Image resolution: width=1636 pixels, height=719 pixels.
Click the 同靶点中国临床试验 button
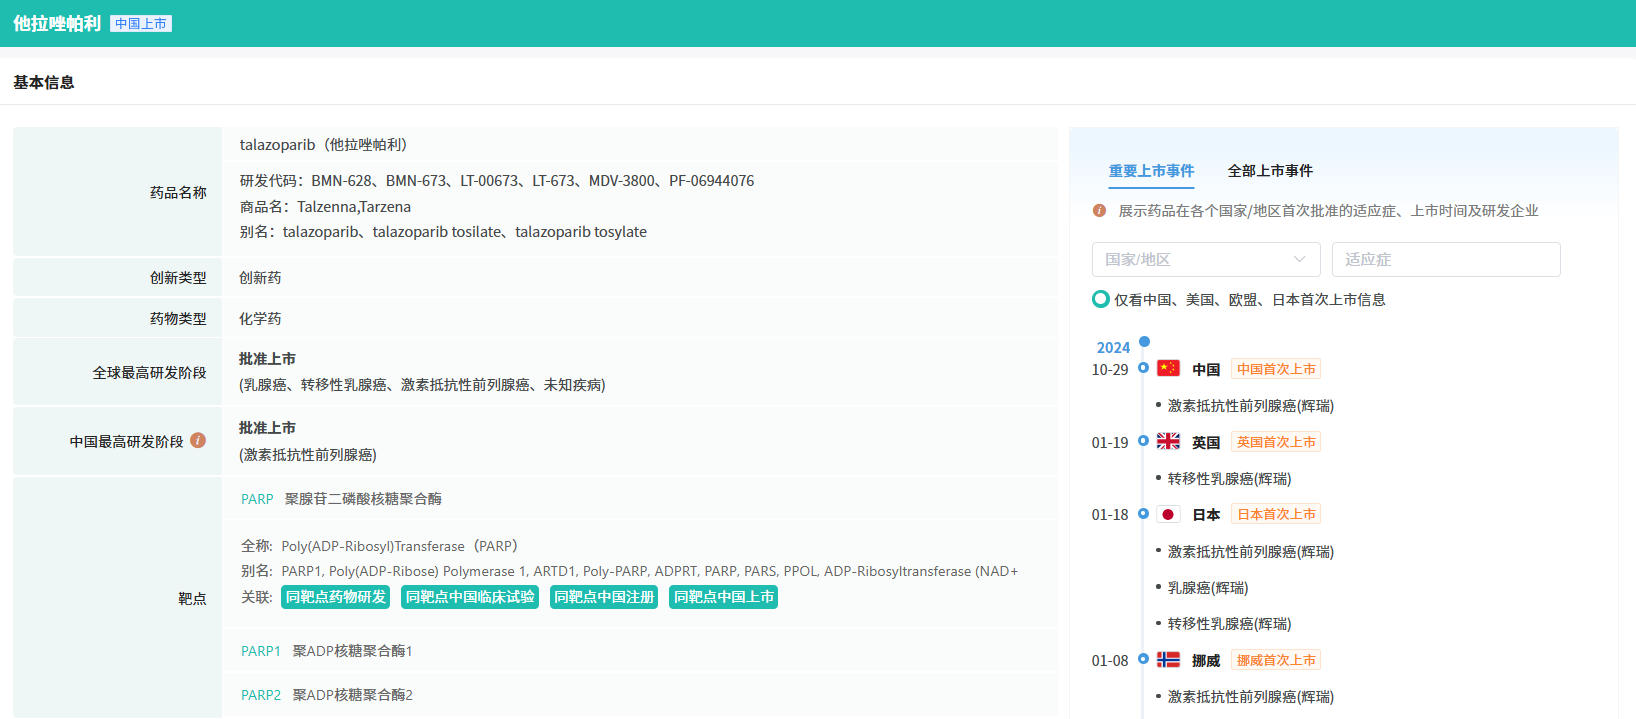[470, 597]
